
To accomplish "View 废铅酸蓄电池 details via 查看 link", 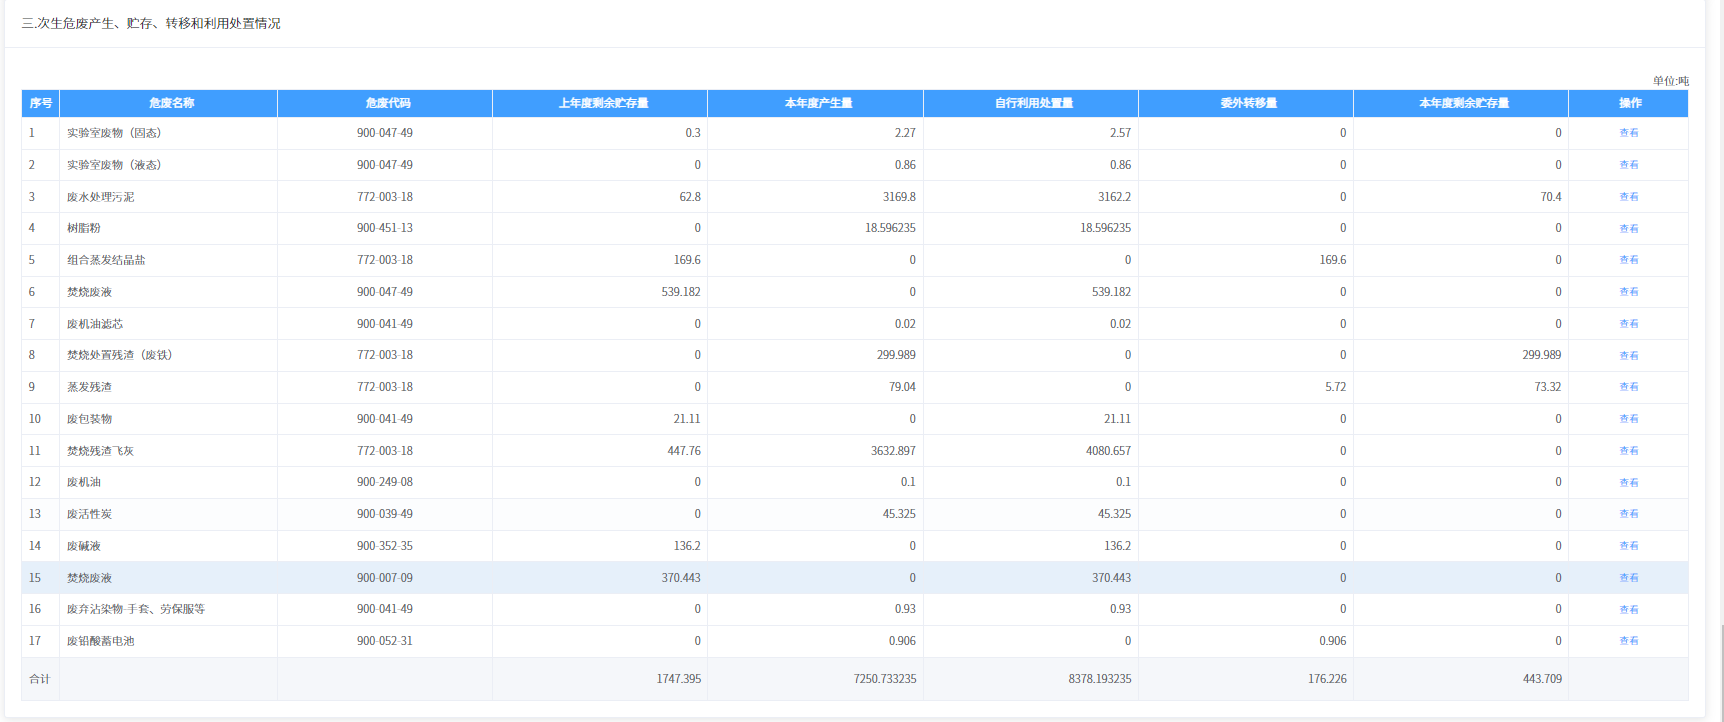I will [1628, 641].
